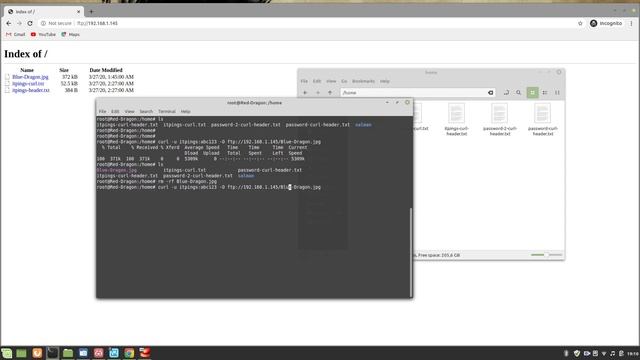This screenshot has height=360, width=640.
Task: Select the 'Index of /' browser tab
Action: [43, 11]
